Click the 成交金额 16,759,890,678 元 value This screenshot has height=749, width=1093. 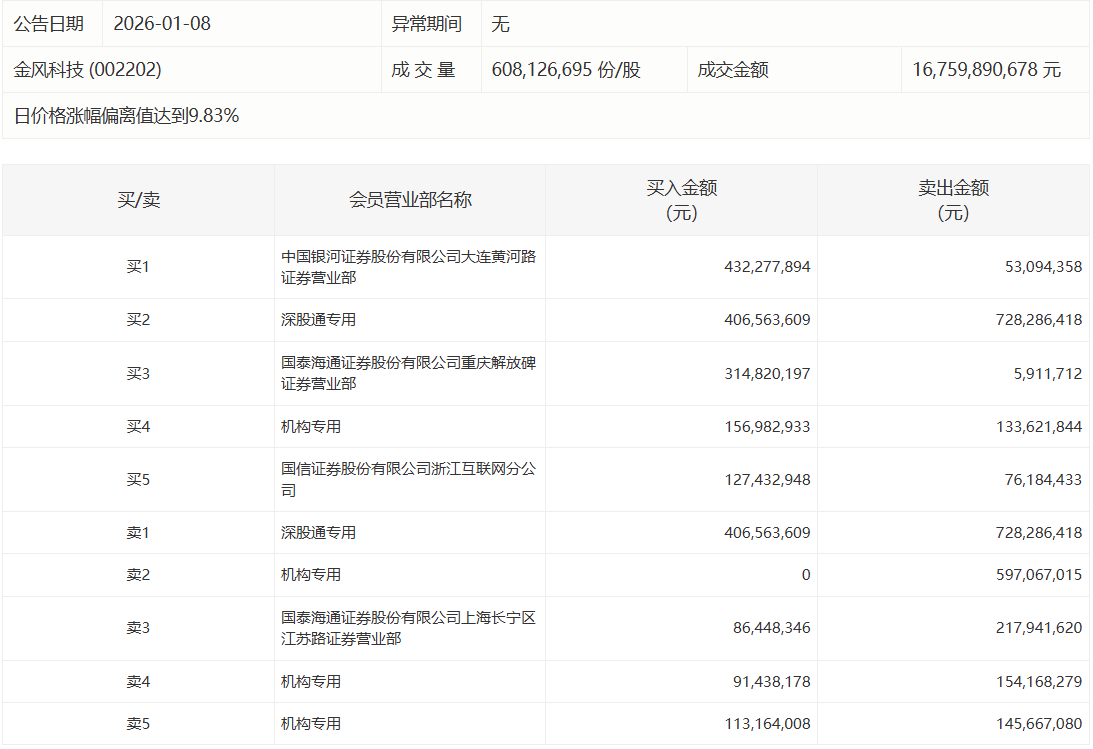click(986, 70)
